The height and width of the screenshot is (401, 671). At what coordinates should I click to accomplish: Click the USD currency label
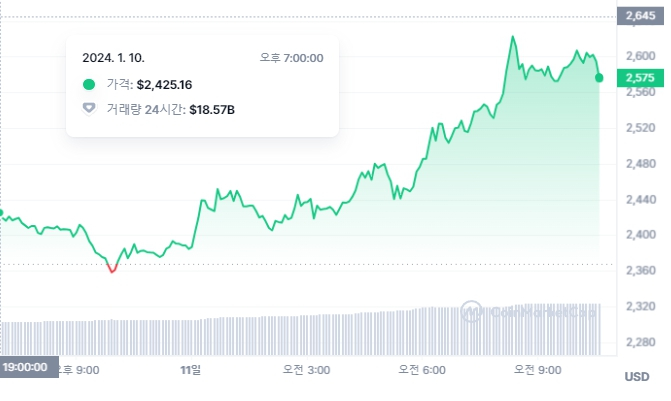click(637, 377)
